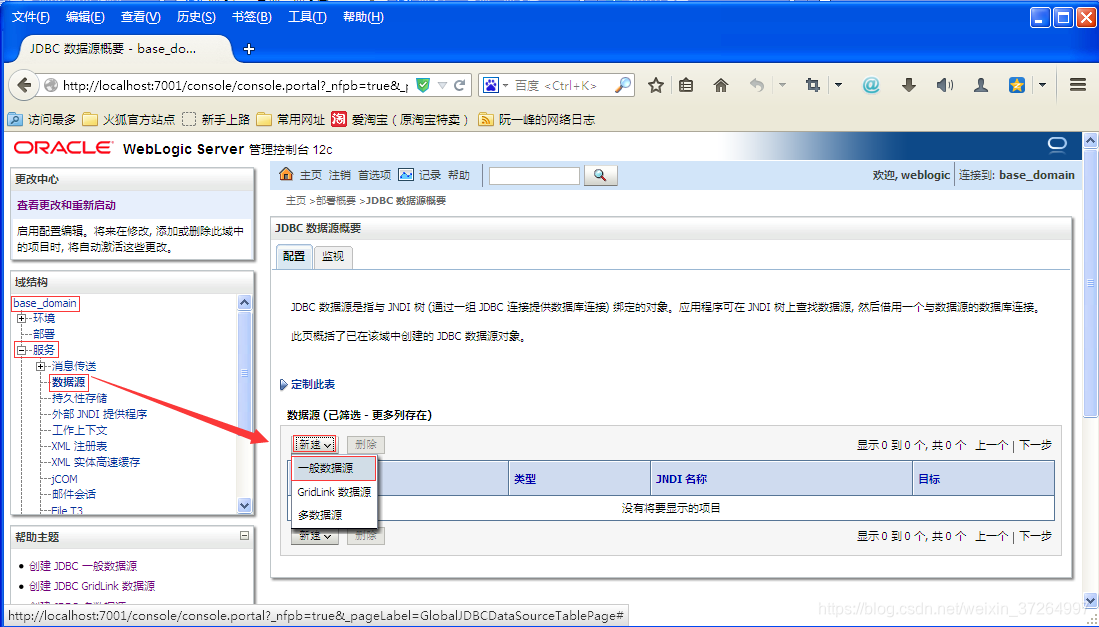Open the bookmarks list icon
This screenshot has width=1099, height=627.
click(686, 85)
